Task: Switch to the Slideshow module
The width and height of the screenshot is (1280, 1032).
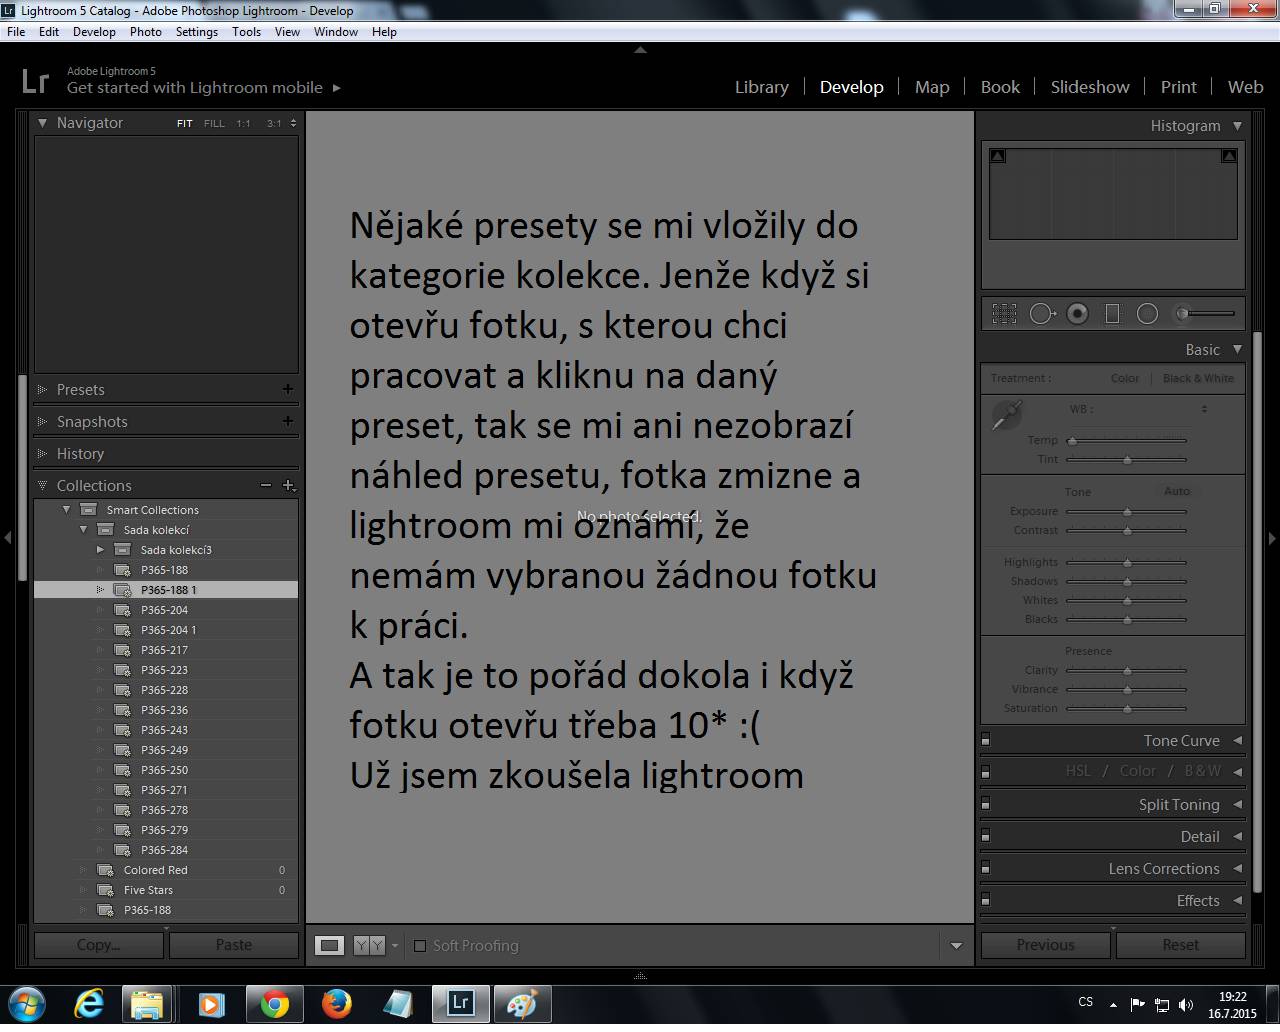Action: tap(1090, 87)
